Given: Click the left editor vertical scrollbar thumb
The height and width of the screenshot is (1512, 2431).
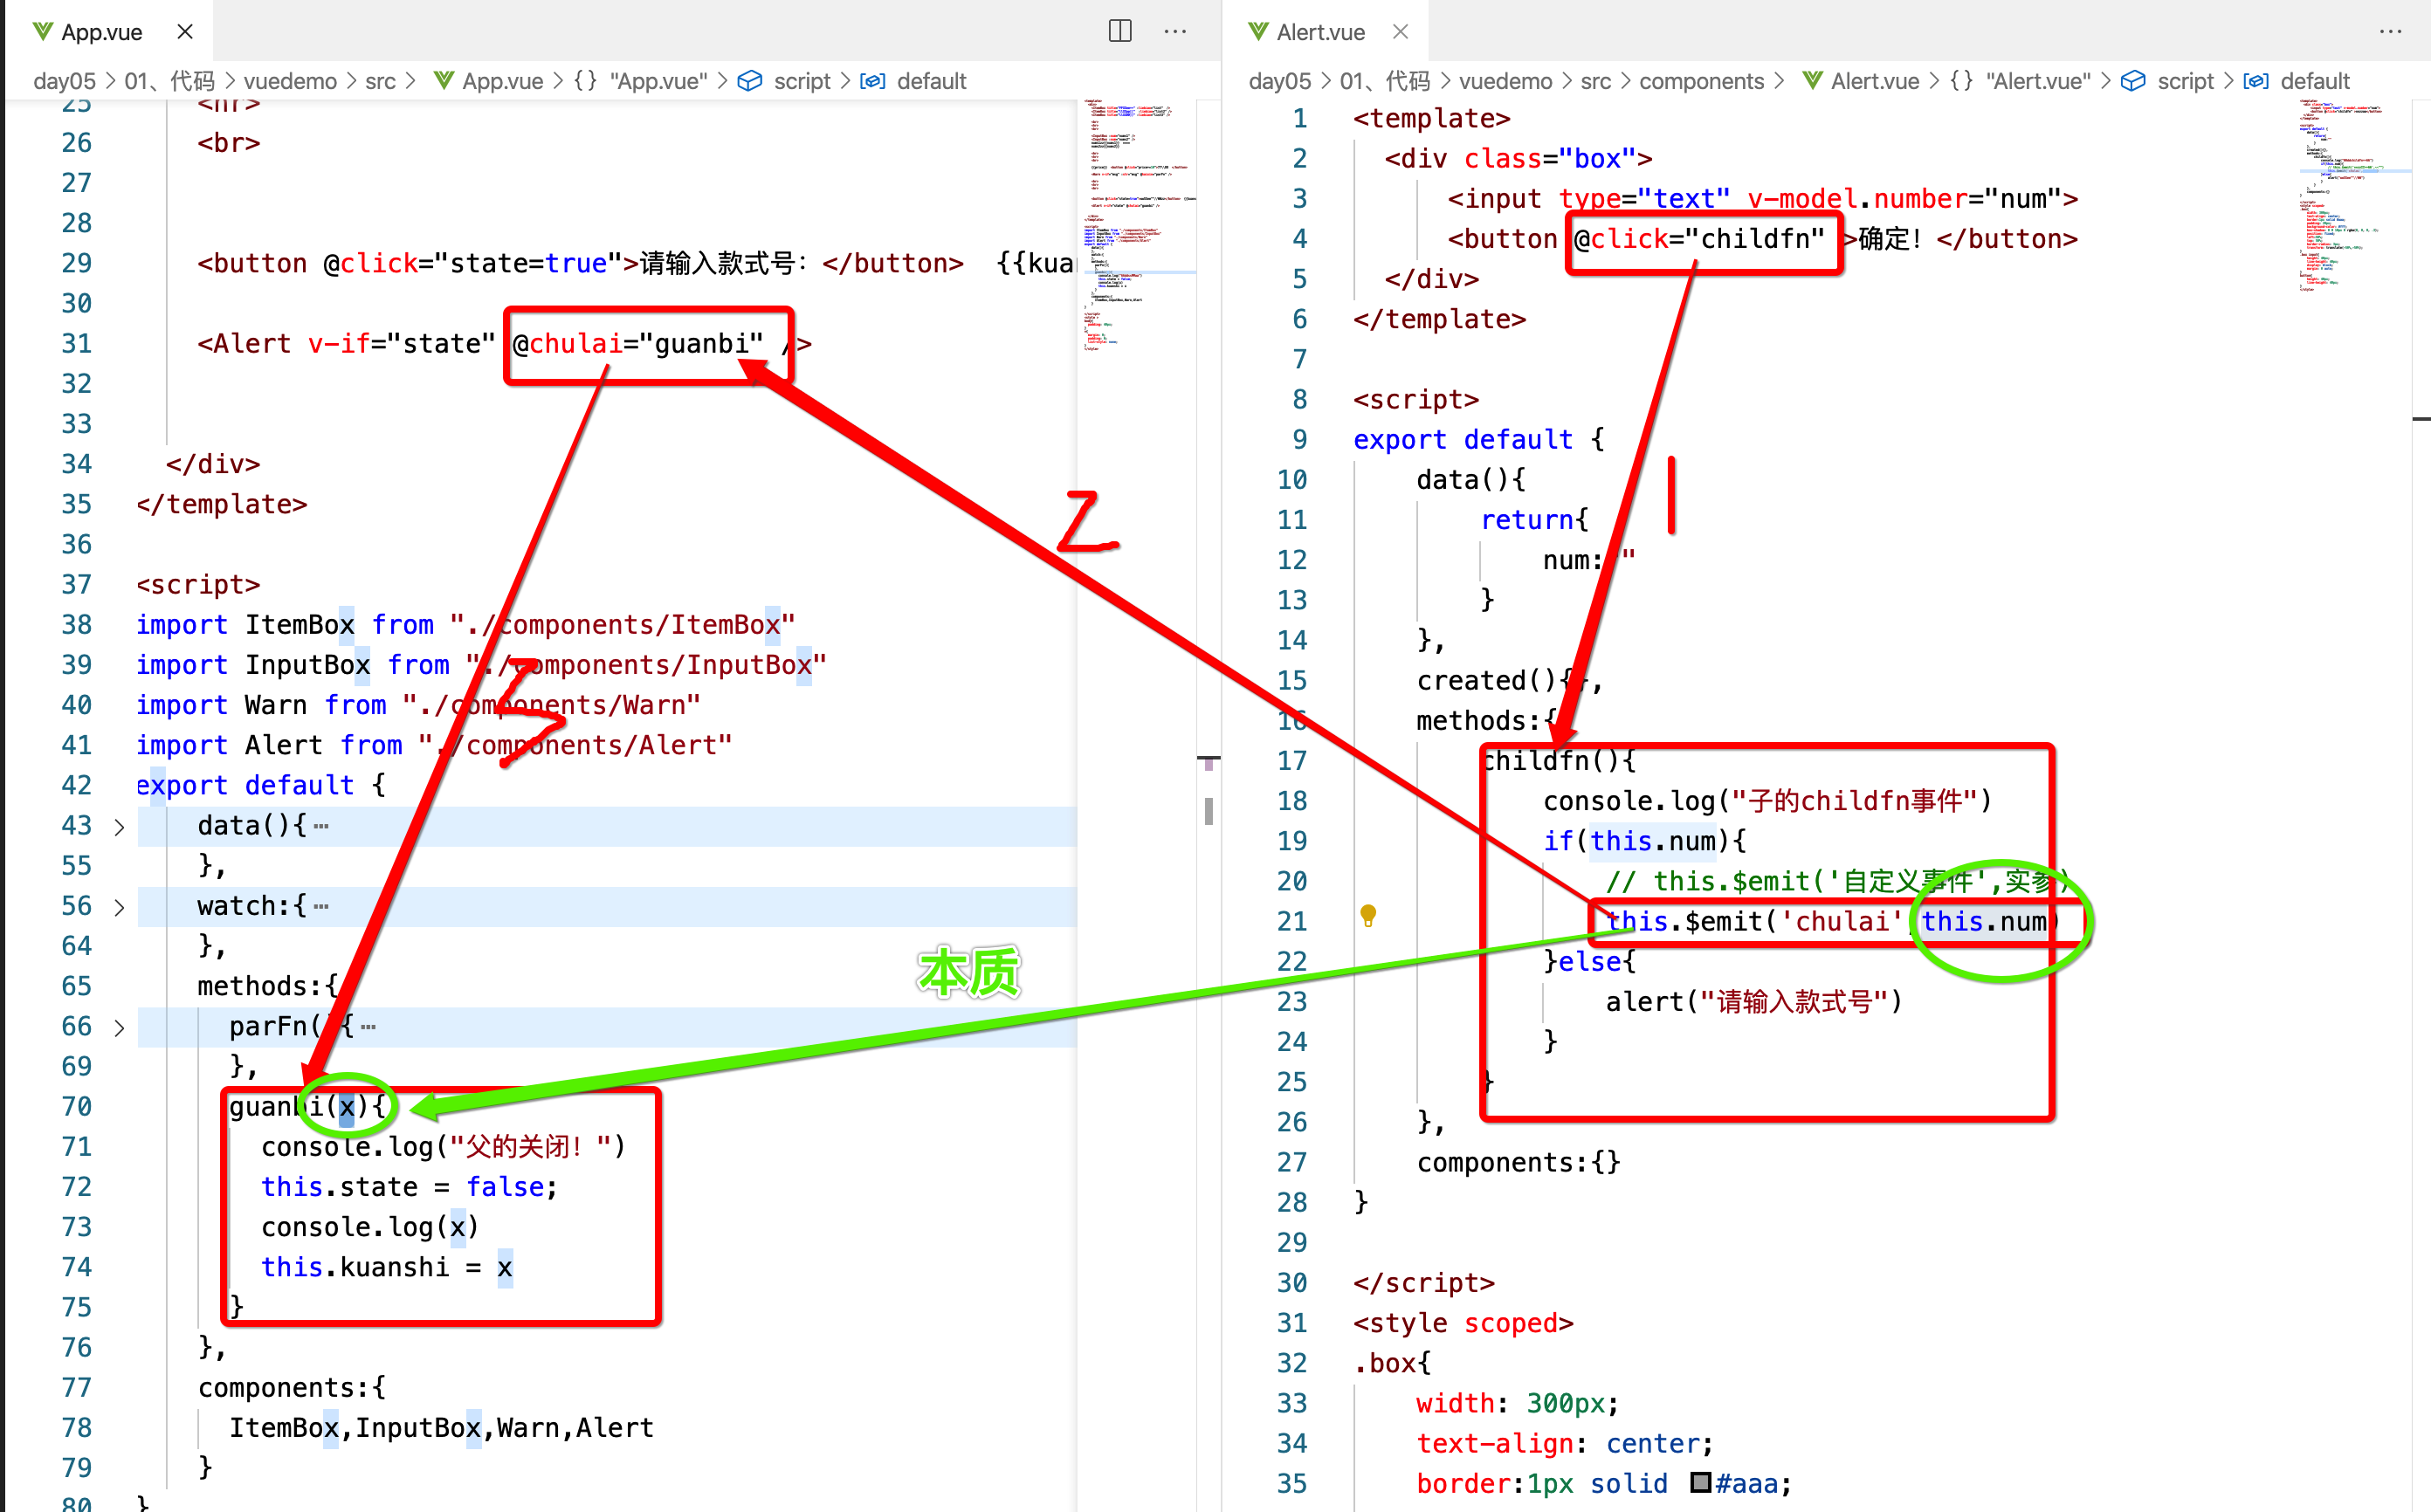Looking at the screenshot, I should point(1209,810).
